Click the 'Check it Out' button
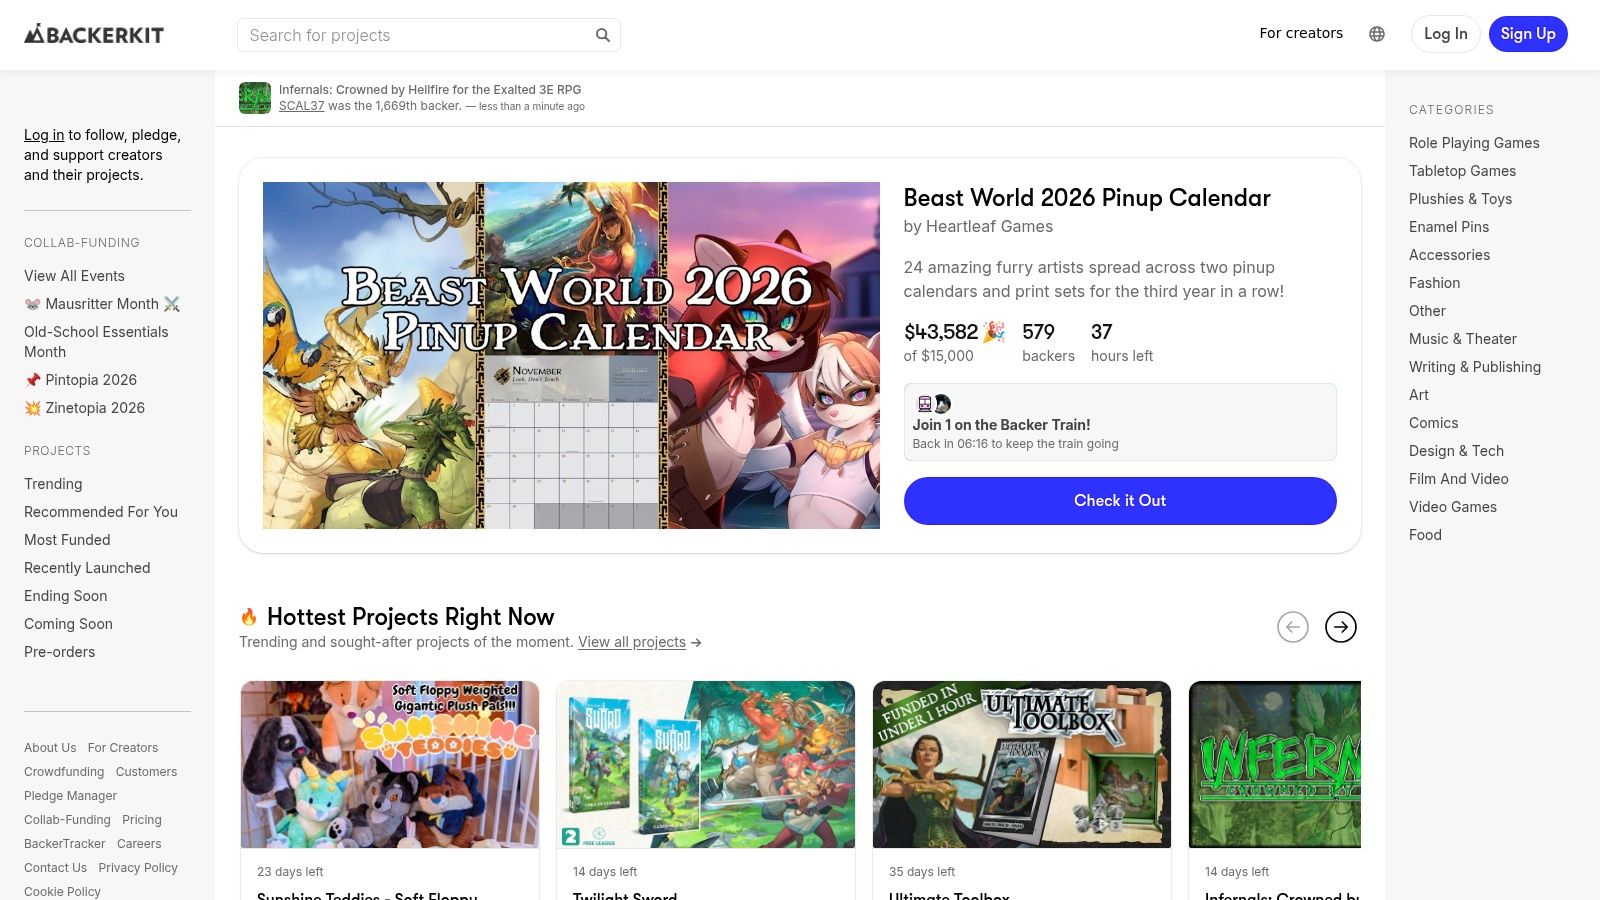 point(1119,500)
